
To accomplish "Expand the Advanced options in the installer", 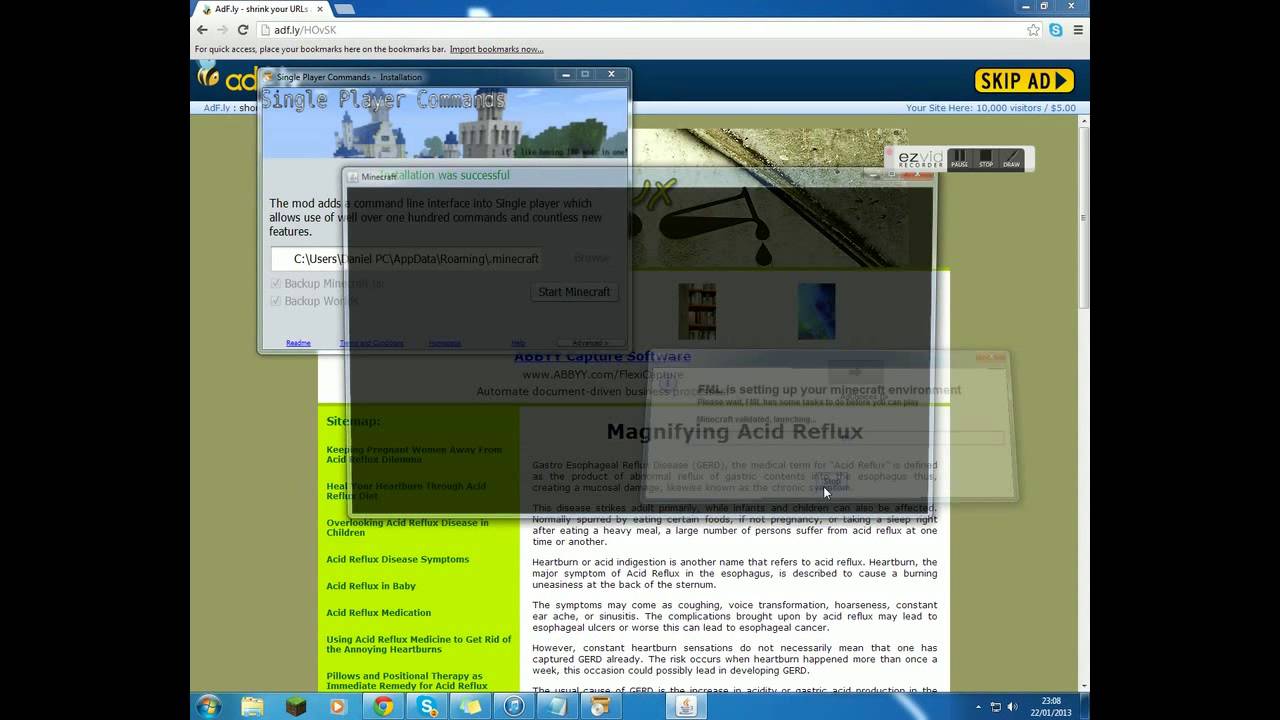I will coord(590,343).
